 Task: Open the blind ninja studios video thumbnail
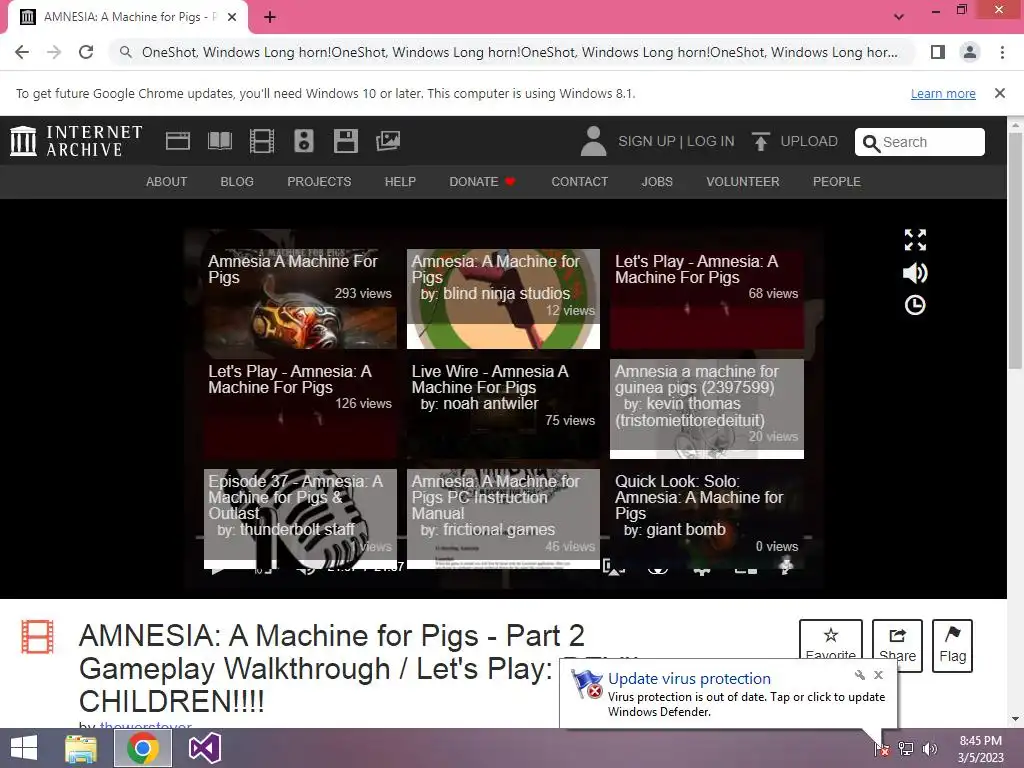click(503, 298)
